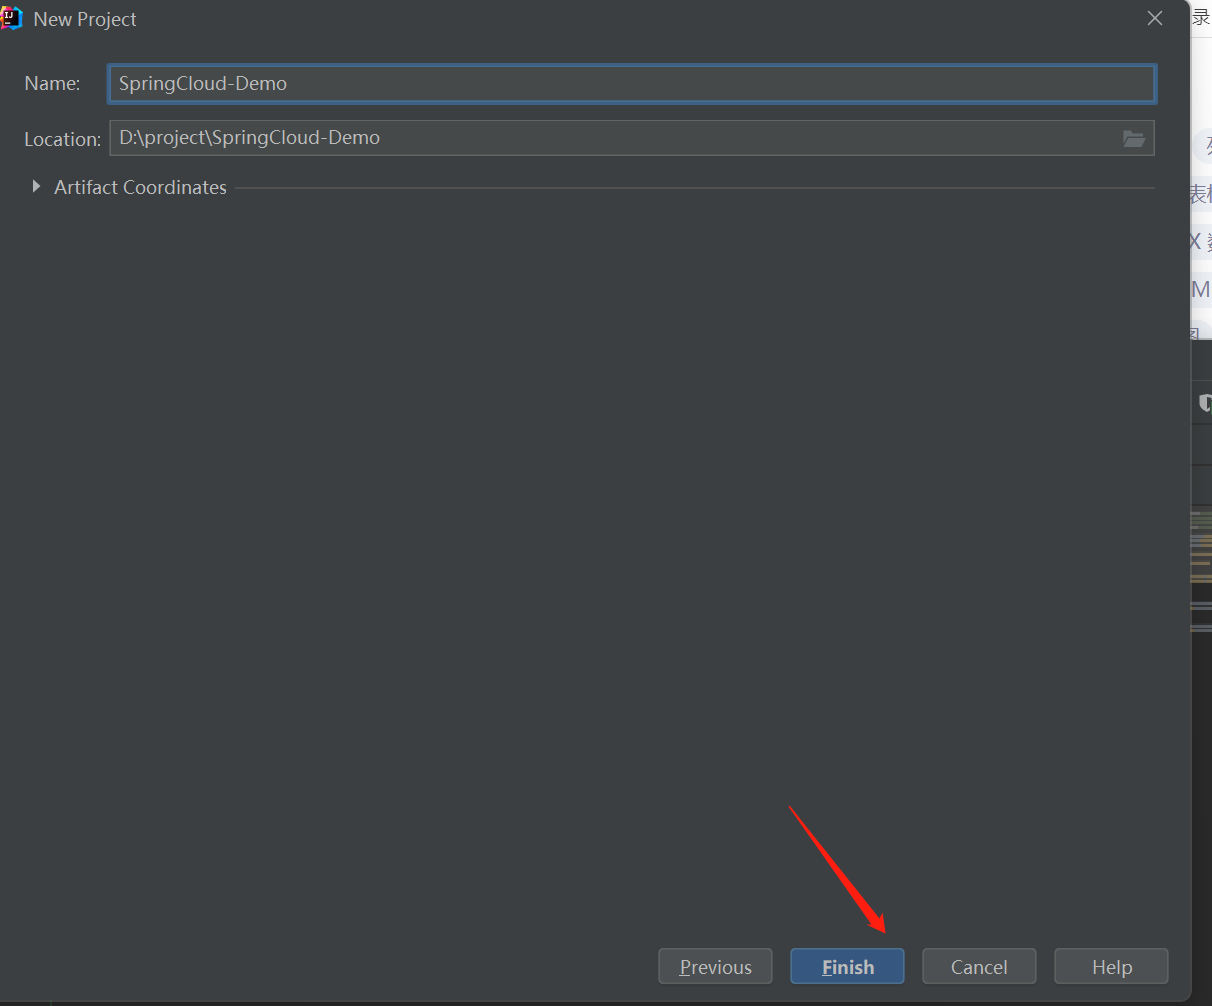1212x1006 pixels.
Task: Click the Location label text
Action: coord(62,139)
